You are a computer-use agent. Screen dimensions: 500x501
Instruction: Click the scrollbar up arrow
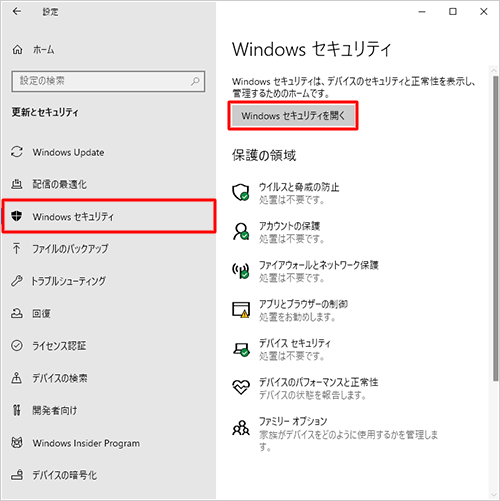pos(495,71)
